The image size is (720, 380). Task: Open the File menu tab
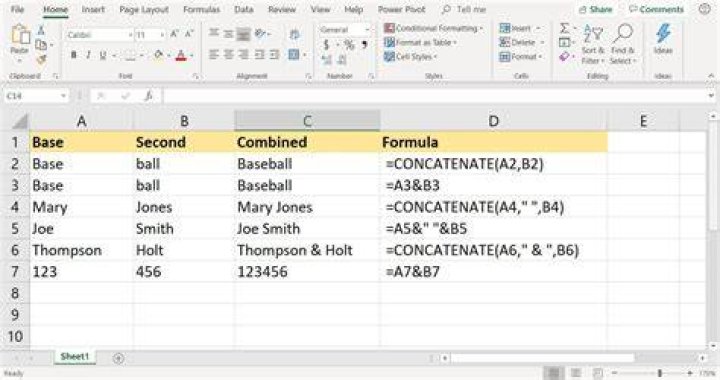pos(17,9)
